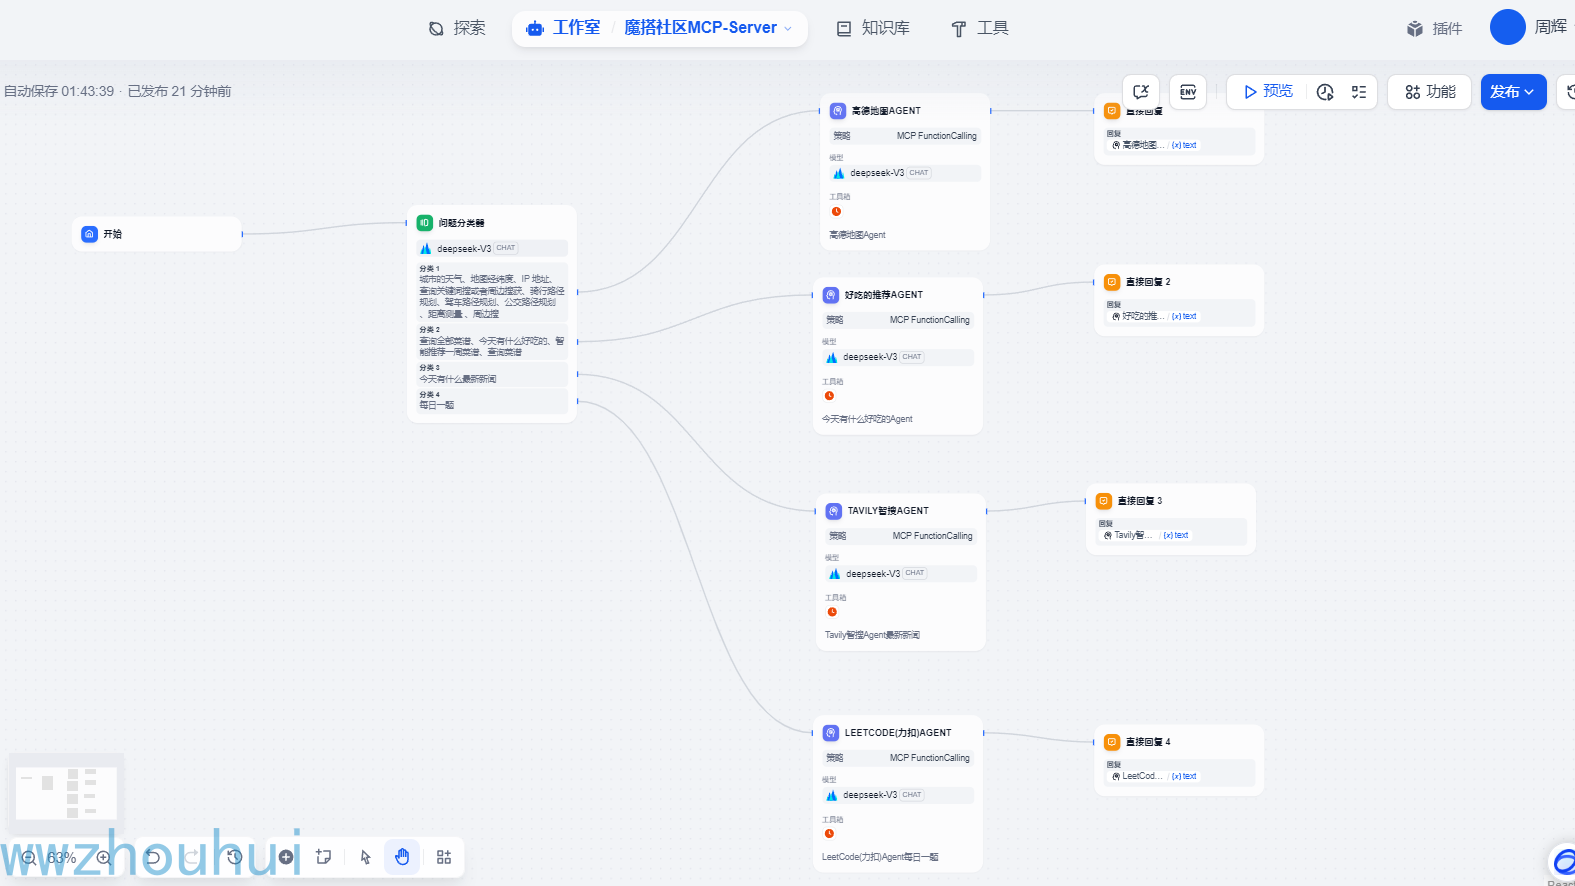Expand the 发布 (Publish) dropdown
The image size is (1575, 886).
click(x=1513, y=92)
